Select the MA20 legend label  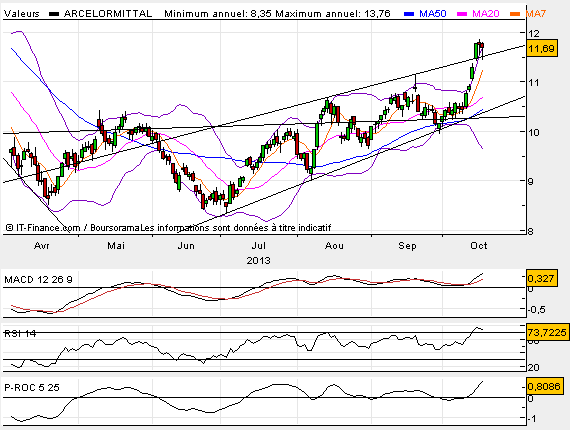coord(486,14)
